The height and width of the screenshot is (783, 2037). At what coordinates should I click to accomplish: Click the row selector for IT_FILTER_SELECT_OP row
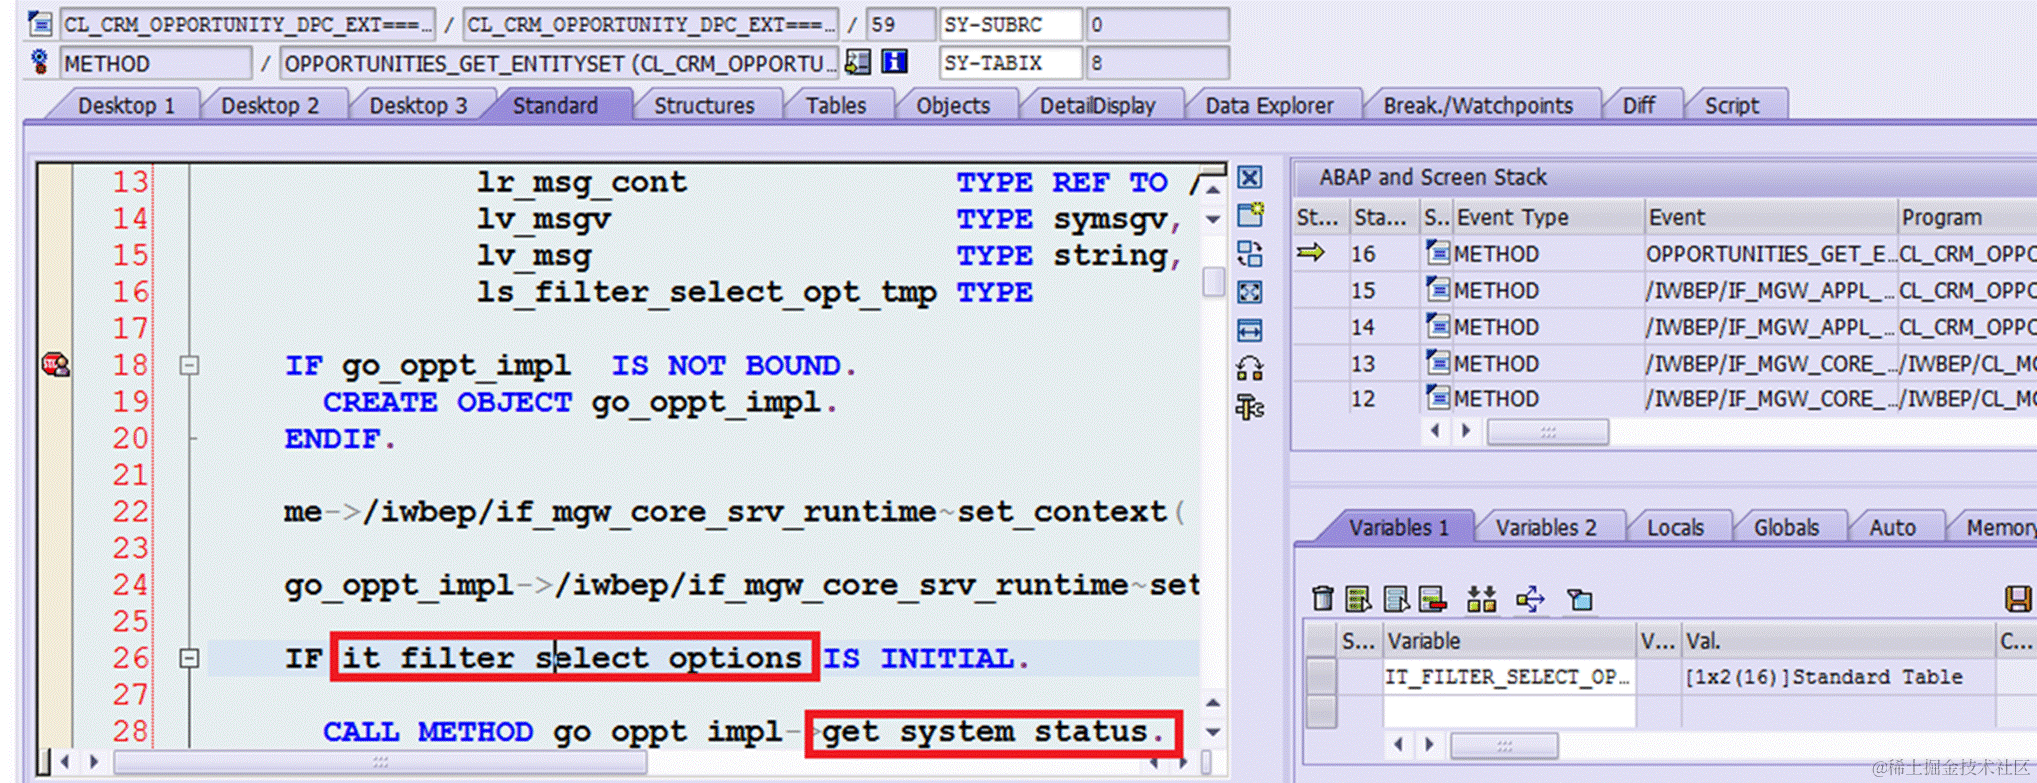point(1321,677)
